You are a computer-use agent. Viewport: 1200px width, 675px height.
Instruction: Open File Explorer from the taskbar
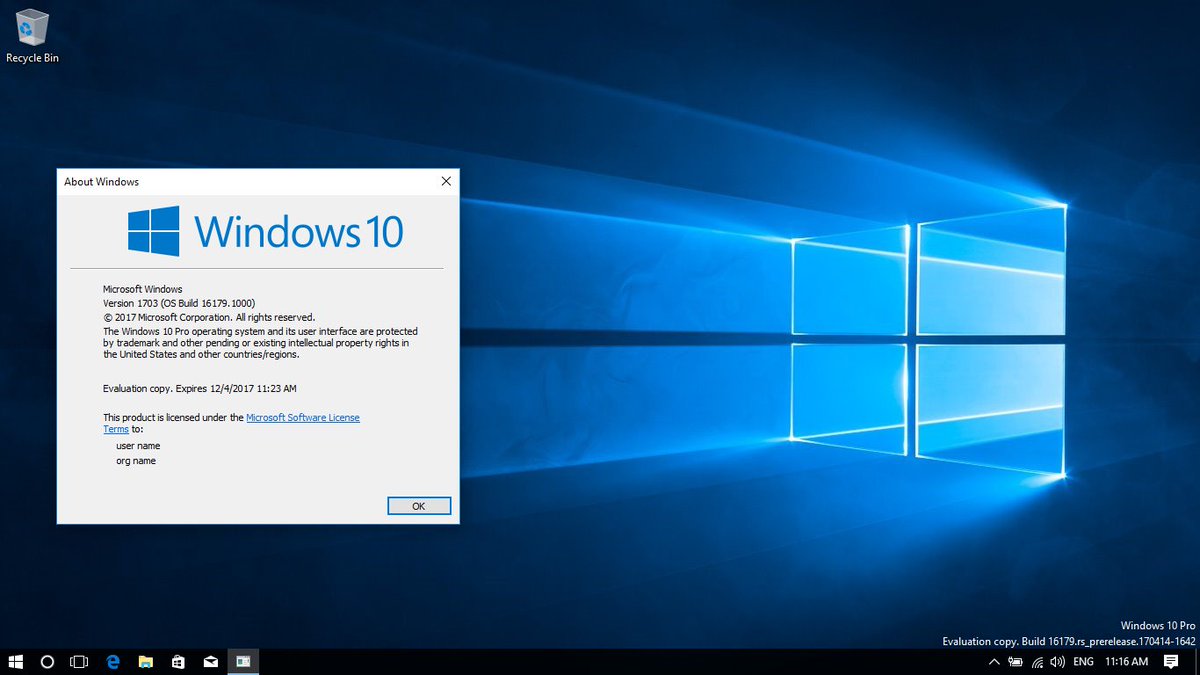(x=146, y=662)
